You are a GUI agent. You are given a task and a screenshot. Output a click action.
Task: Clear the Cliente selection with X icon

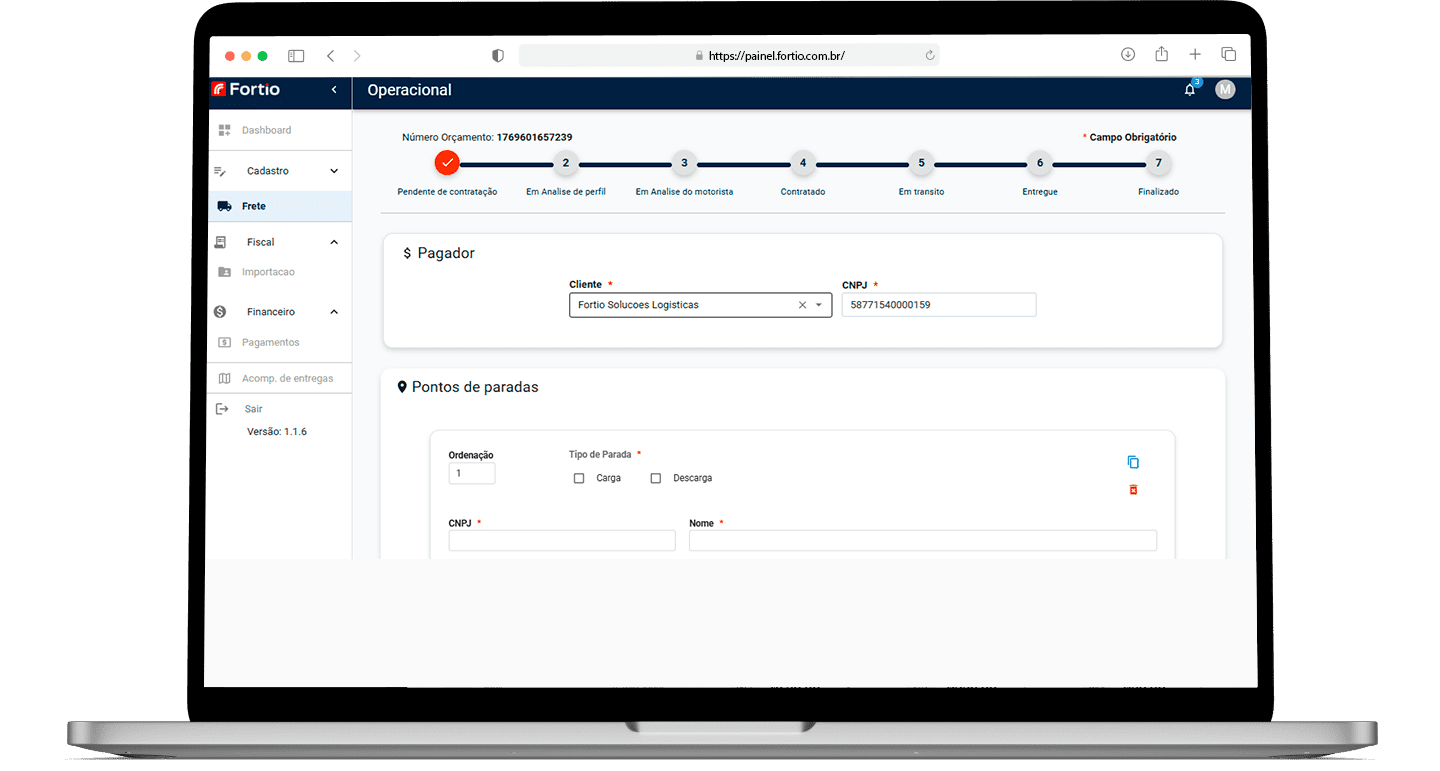802,305
